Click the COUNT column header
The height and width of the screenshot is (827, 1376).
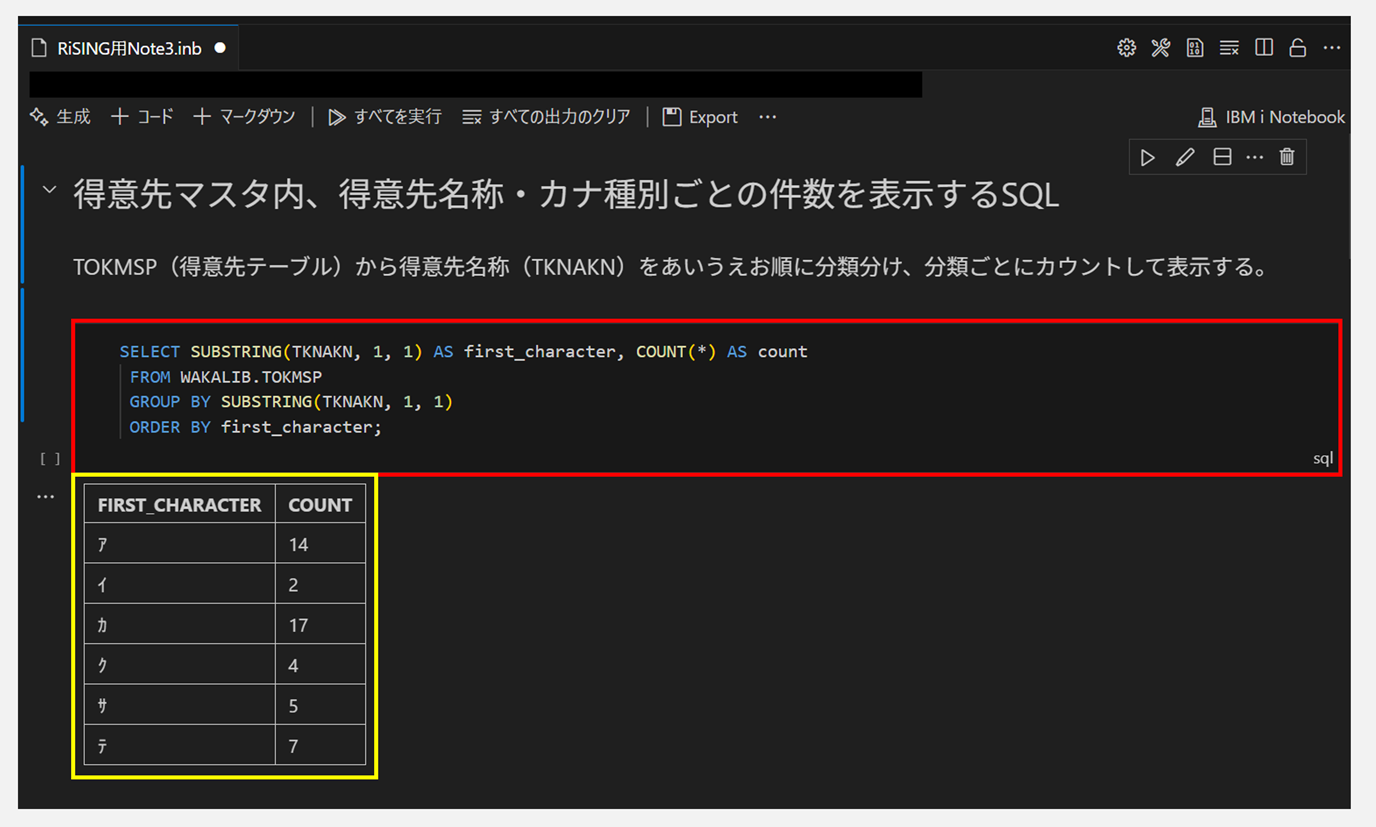(320, 505)
